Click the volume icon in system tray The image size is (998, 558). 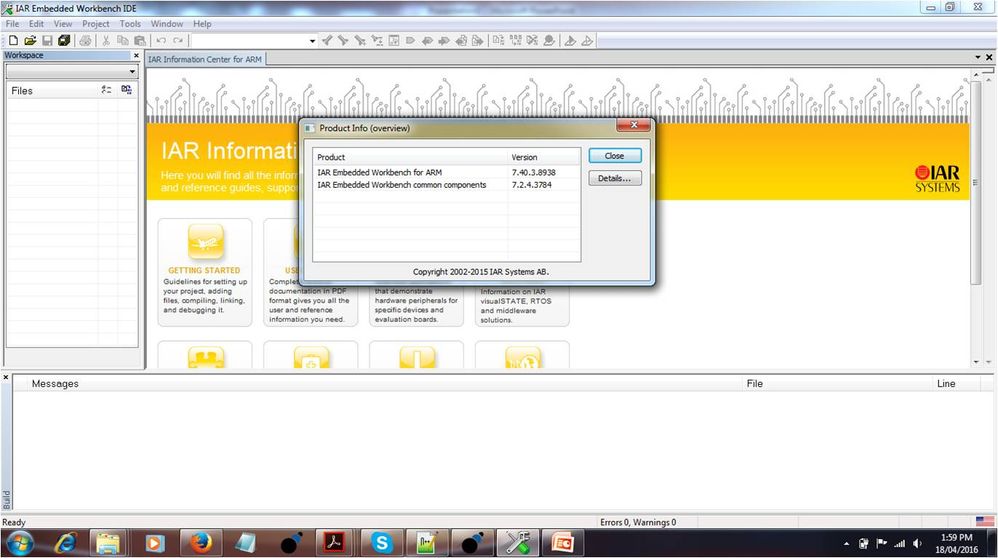(x=917, y=544)
